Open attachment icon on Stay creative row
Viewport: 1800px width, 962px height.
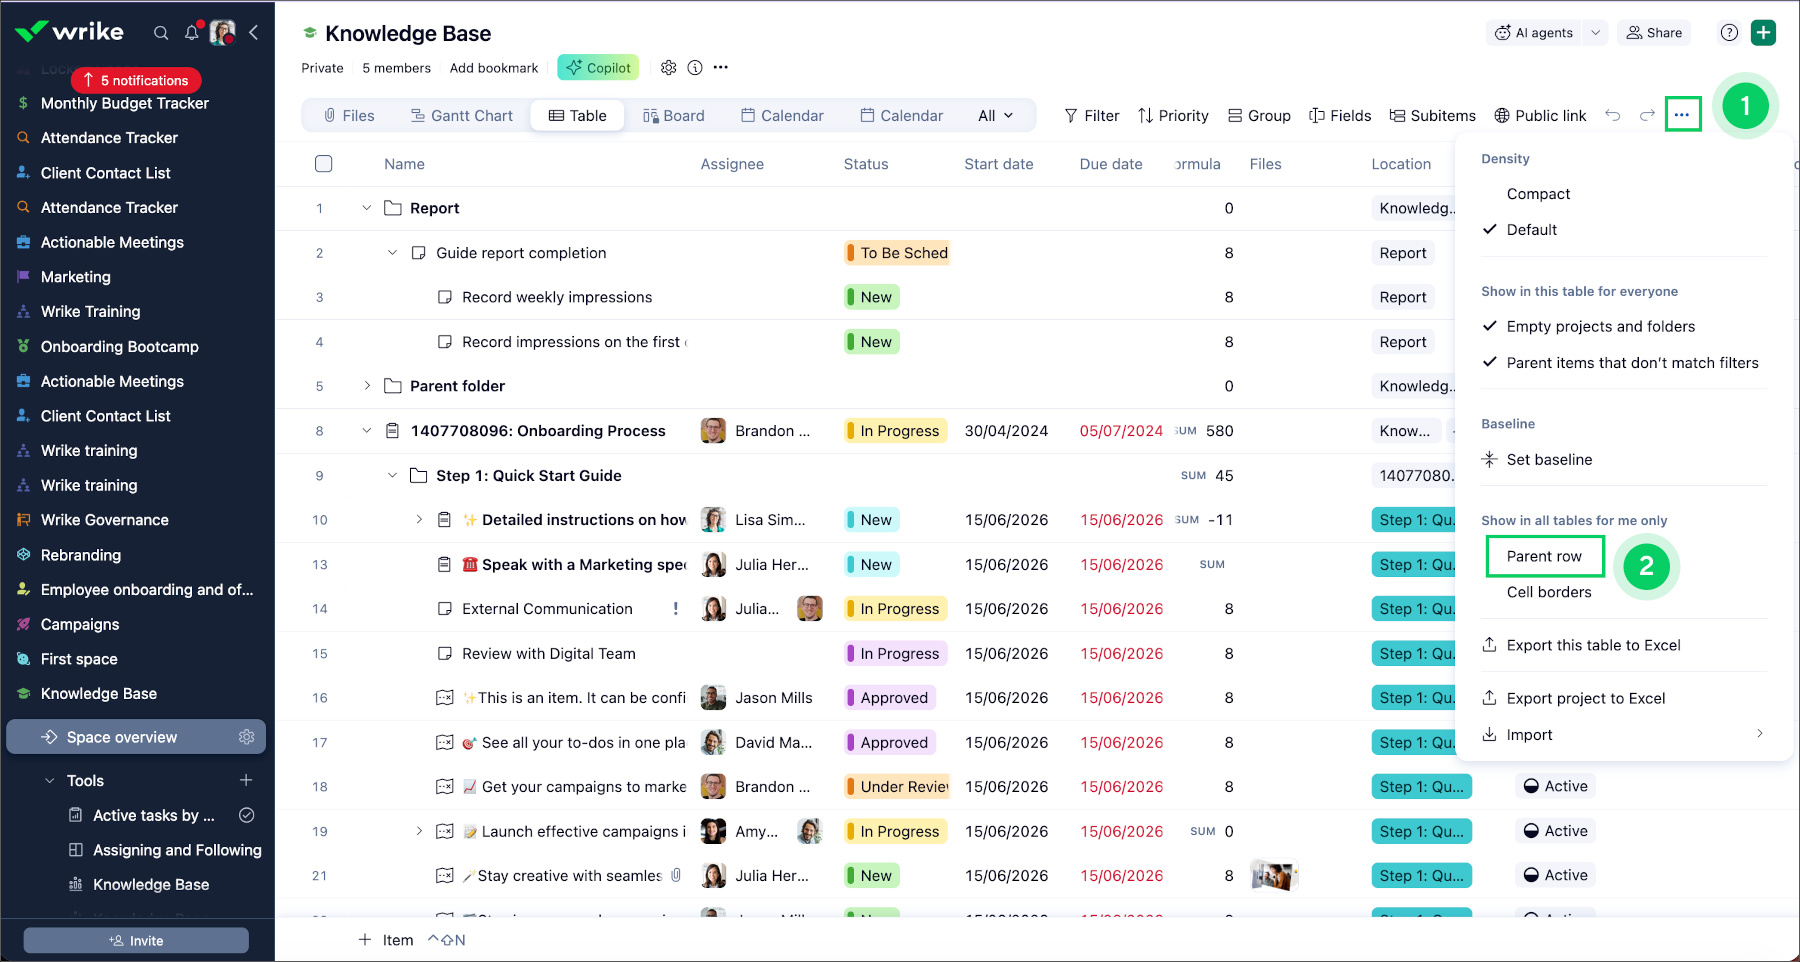676,875
